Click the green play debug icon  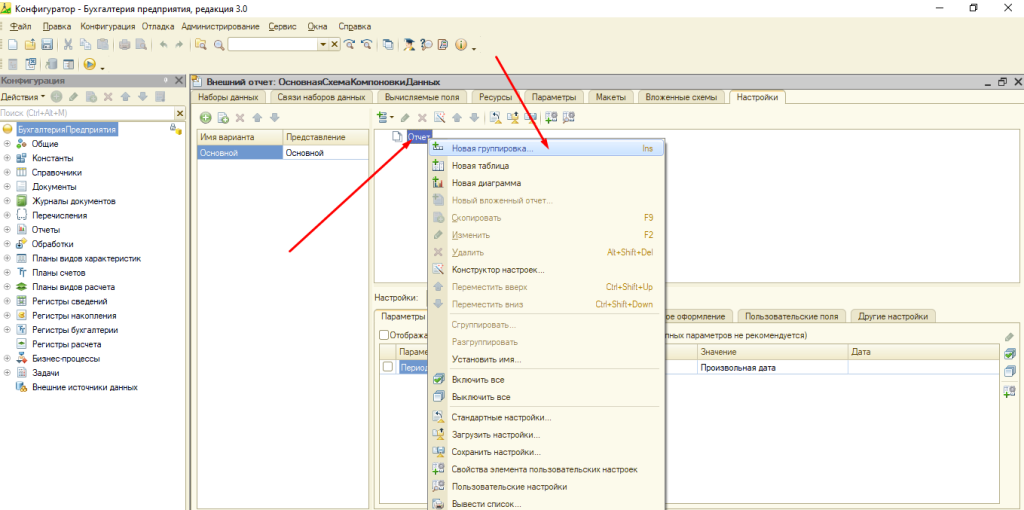89,64
